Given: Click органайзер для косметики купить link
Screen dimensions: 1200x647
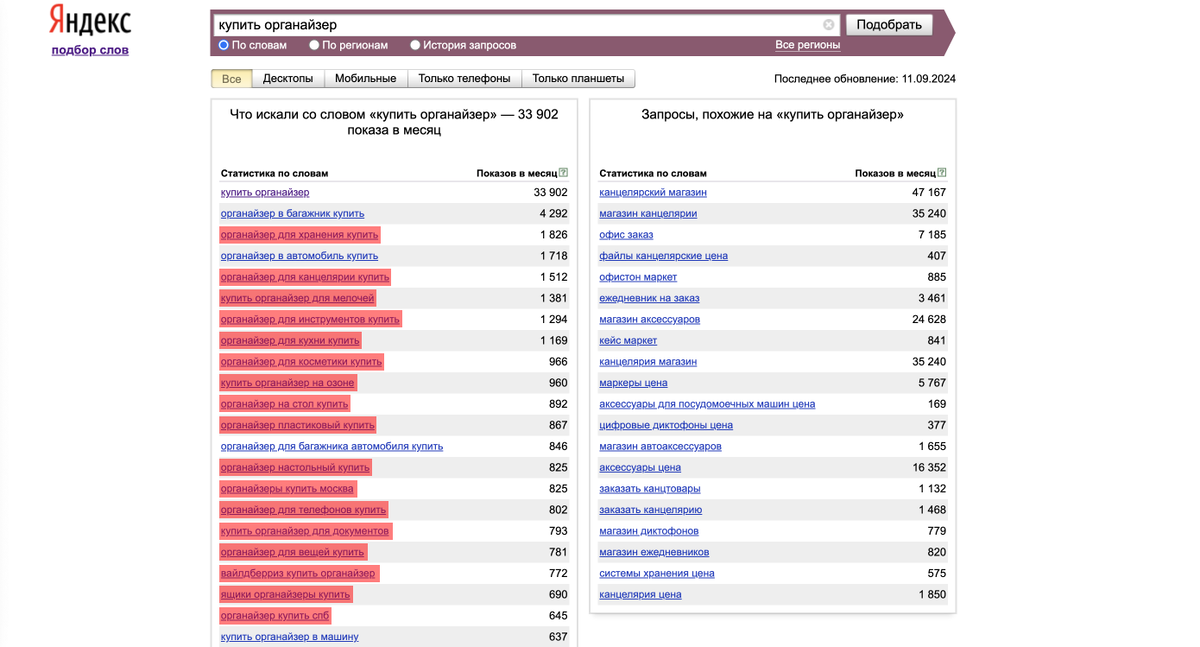Looking at the screenshot, I should (301, 362).
